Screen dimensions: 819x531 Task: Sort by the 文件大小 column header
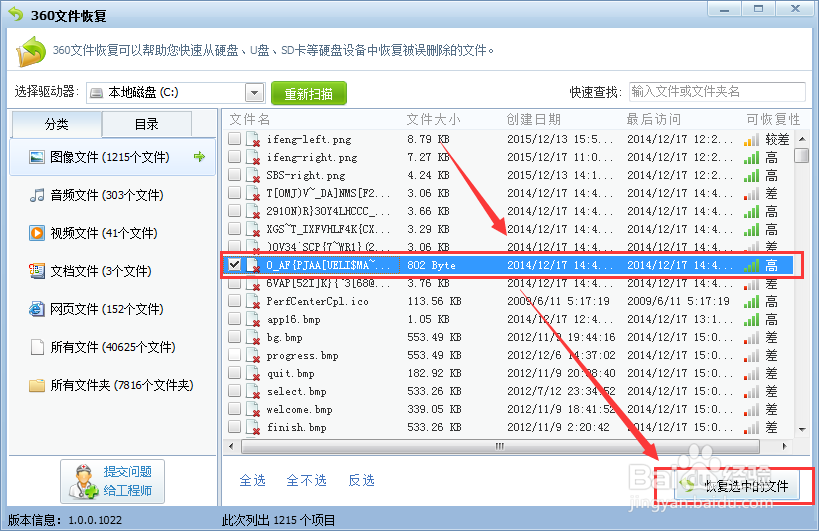(434, 120)
